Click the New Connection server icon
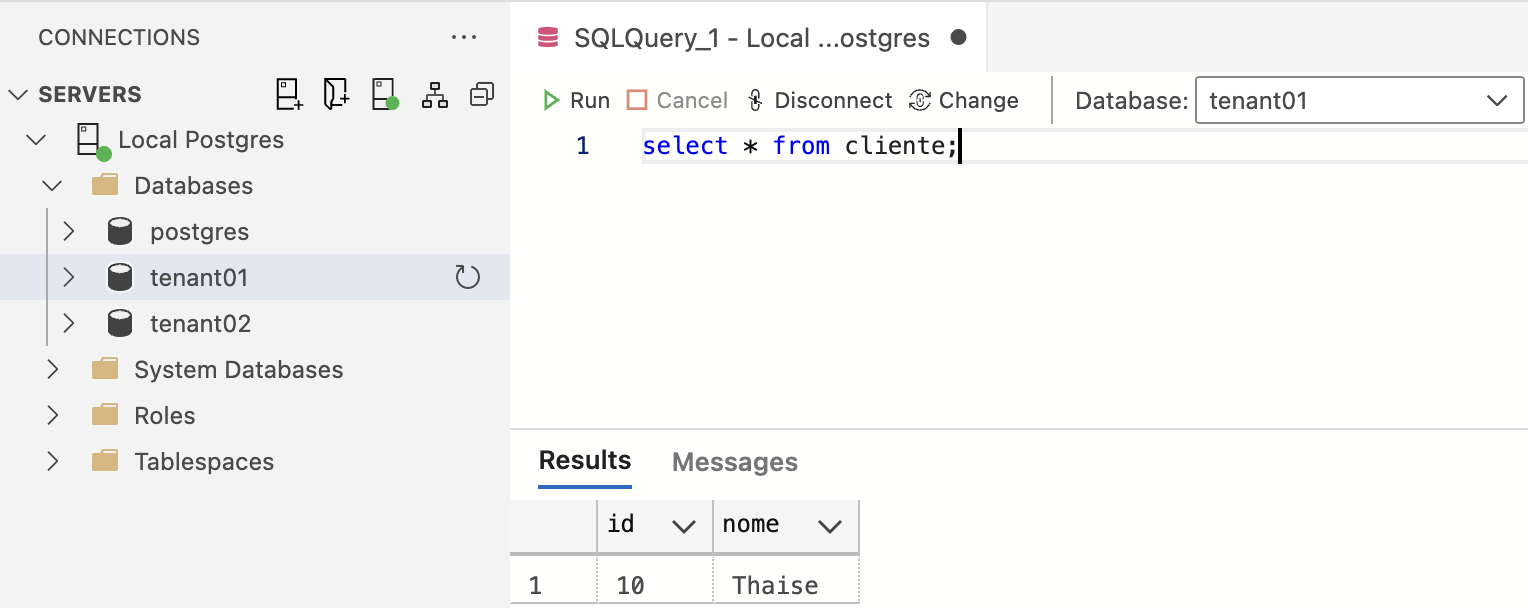 (x=289, y=95)
